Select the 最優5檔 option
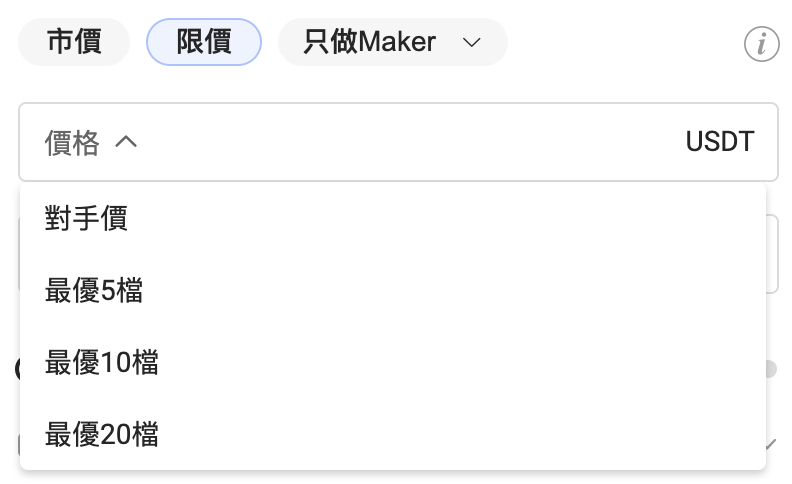The image size is (792, 484). pyautogui.click(x=94, y=291)
